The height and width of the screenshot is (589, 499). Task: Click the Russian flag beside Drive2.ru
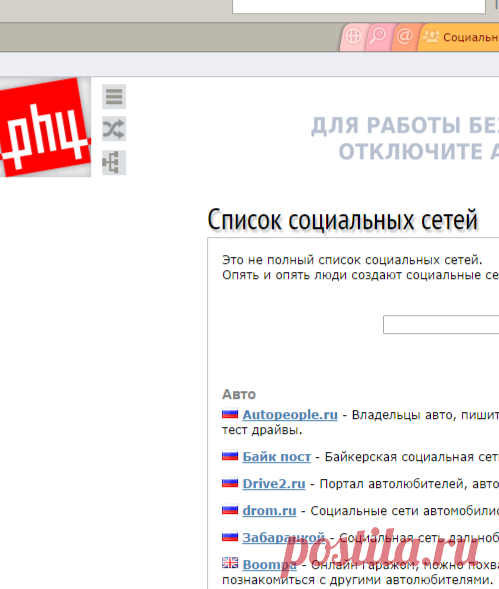tap(230, 483)
